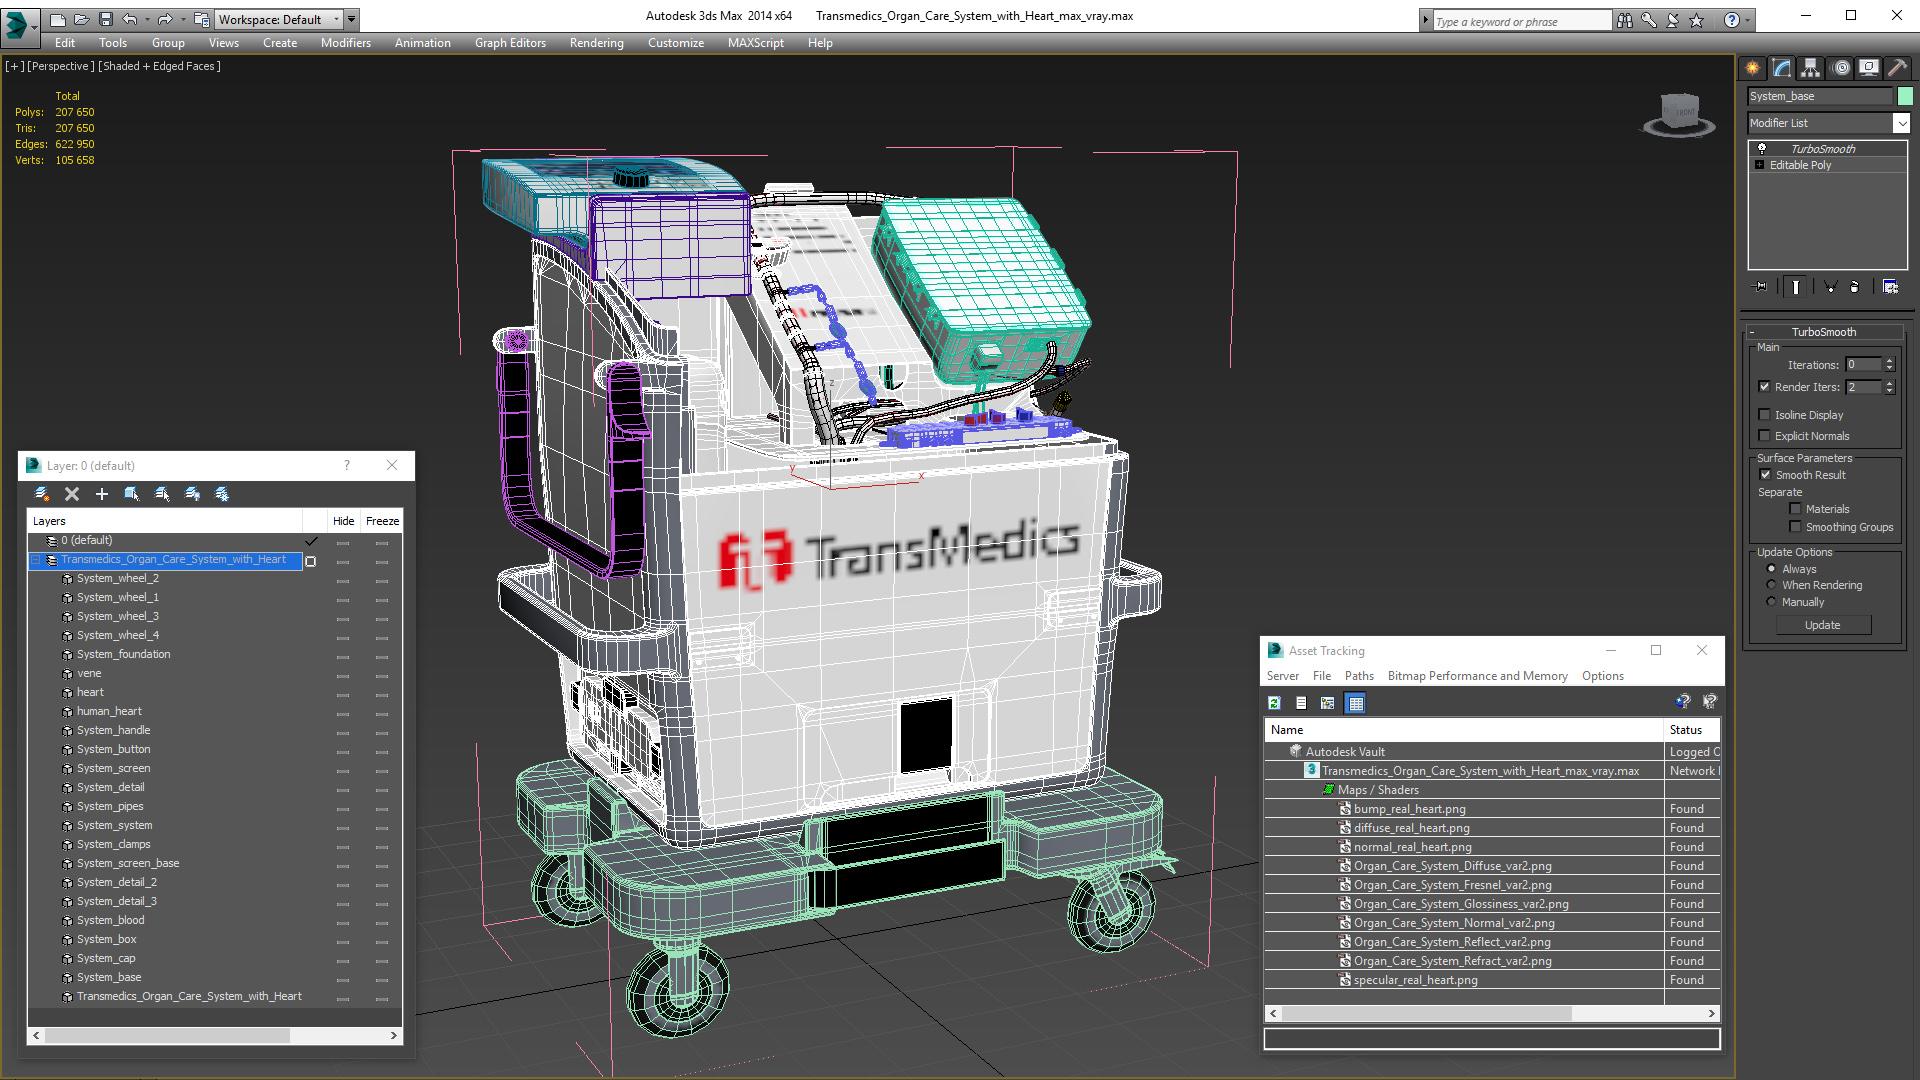Click Add Selected Objects plus icon
Viewport: 1920px width, 1080px height.
[101, 494]
